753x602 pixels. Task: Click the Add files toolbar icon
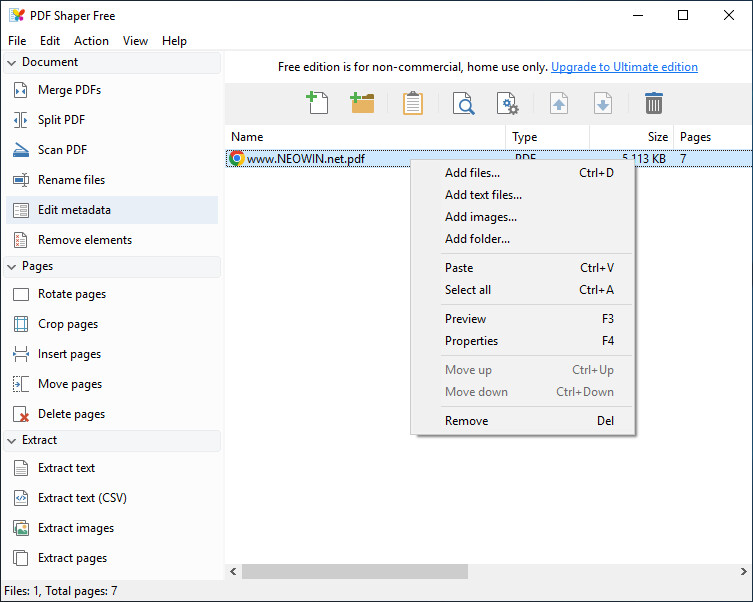coord(317,103)
